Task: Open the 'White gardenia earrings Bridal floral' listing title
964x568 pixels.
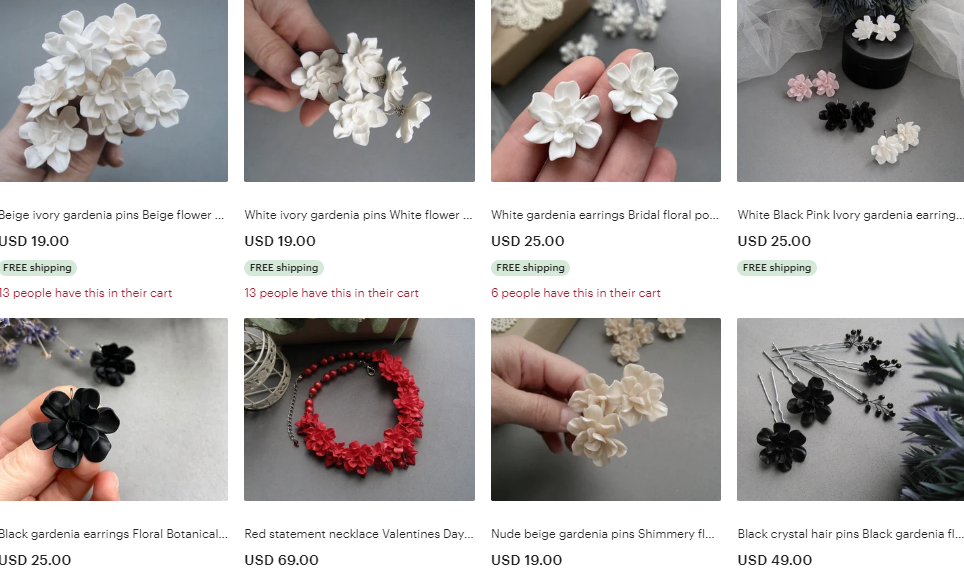Action: point(605,215)
